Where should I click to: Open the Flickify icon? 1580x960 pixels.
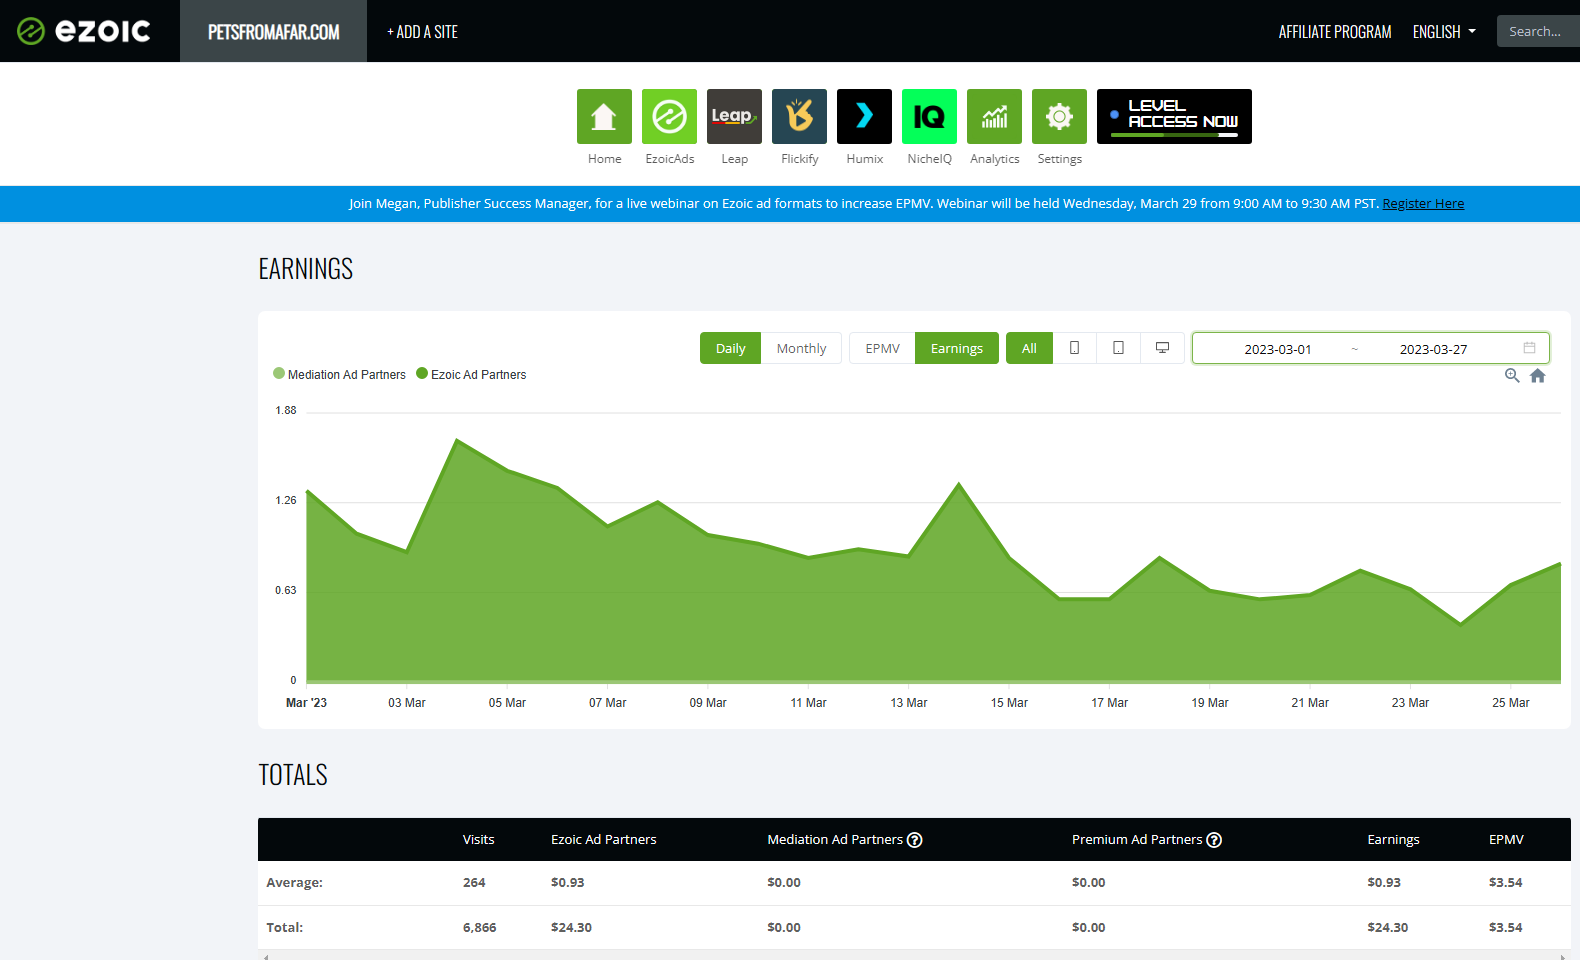pos(799,116)
